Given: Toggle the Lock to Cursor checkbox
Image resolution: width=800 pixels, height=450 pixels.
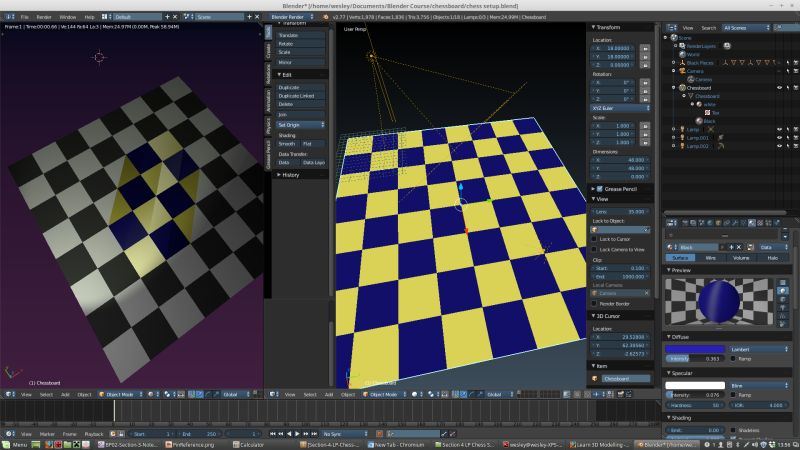Looking at the screenshot, I should pyautogui.click(x=594, y=239).
